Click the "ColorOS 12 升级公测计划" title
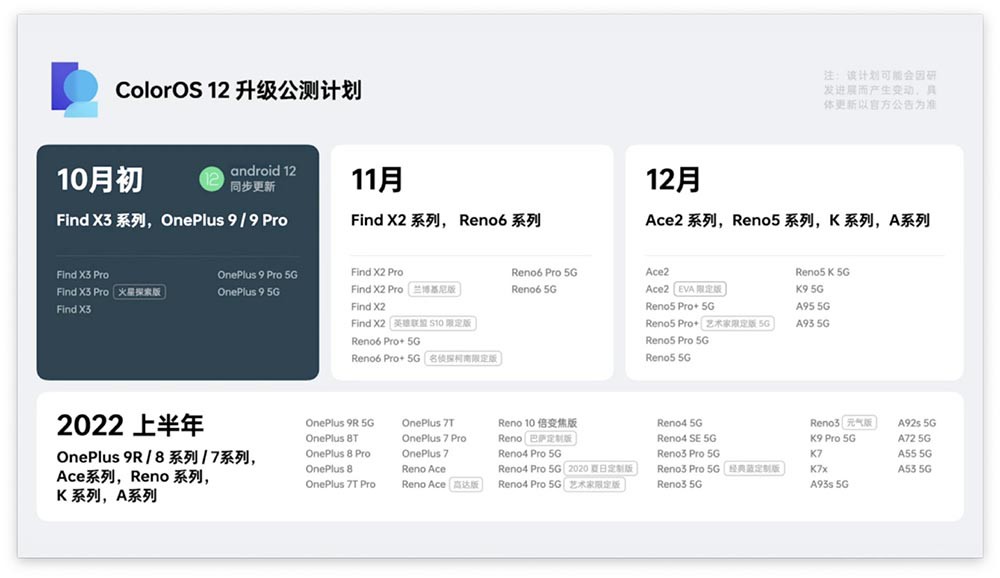This screenshot has width=1000, height=578. coord(239,91)
